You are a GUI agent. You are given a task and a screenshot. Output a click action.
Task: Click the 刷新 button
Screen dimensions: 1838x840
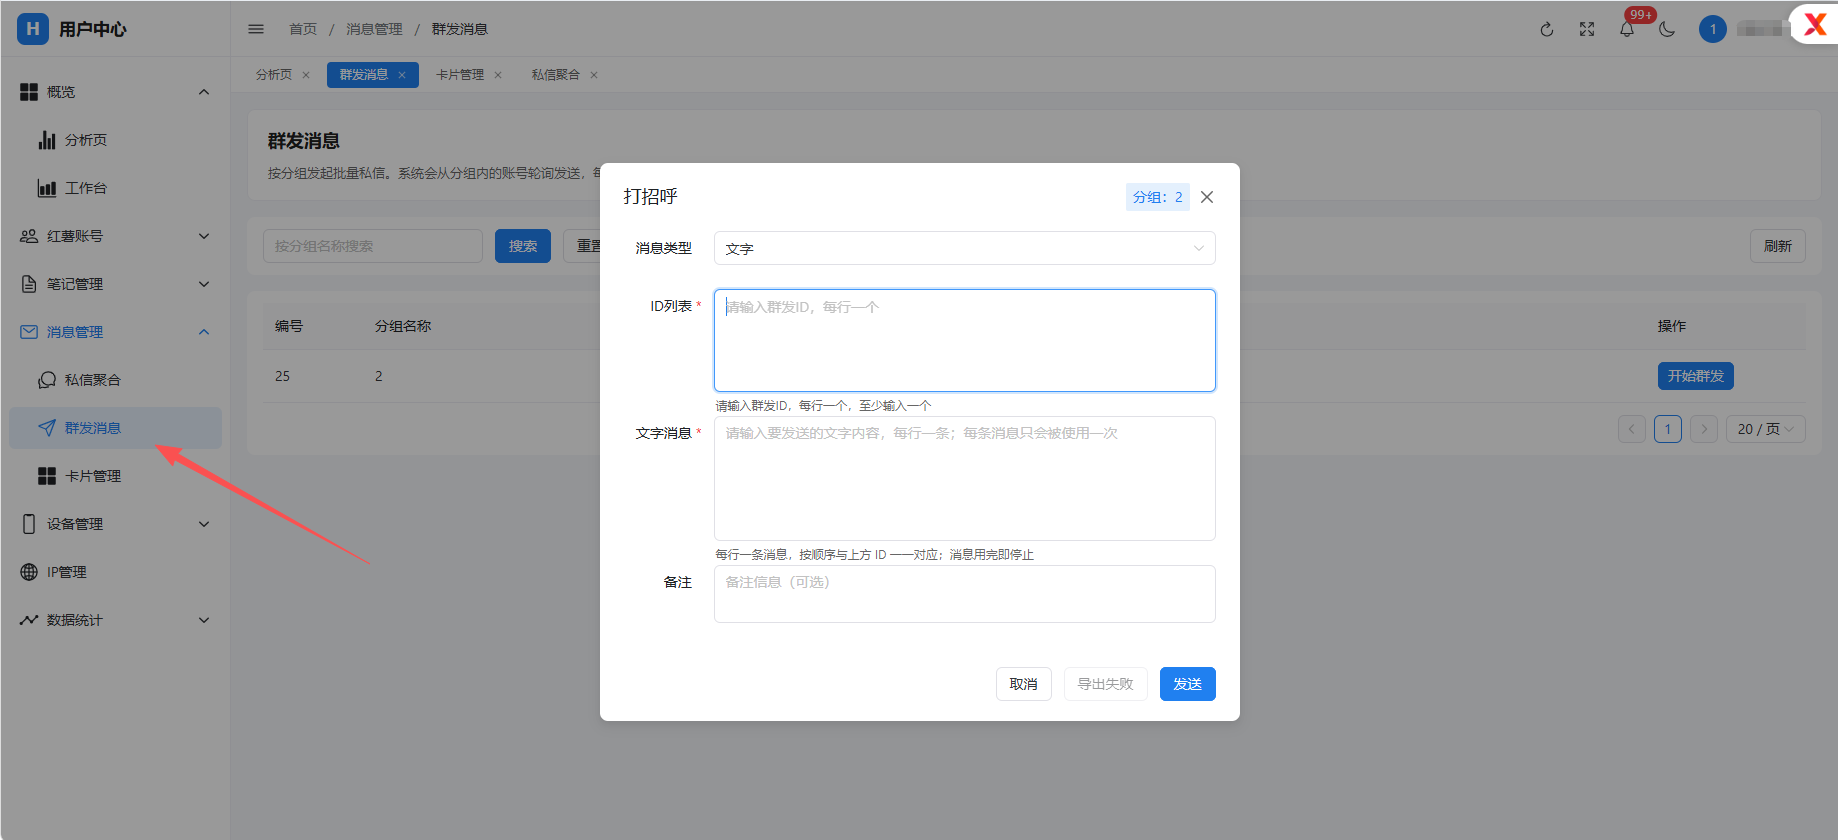(1778, 246)
